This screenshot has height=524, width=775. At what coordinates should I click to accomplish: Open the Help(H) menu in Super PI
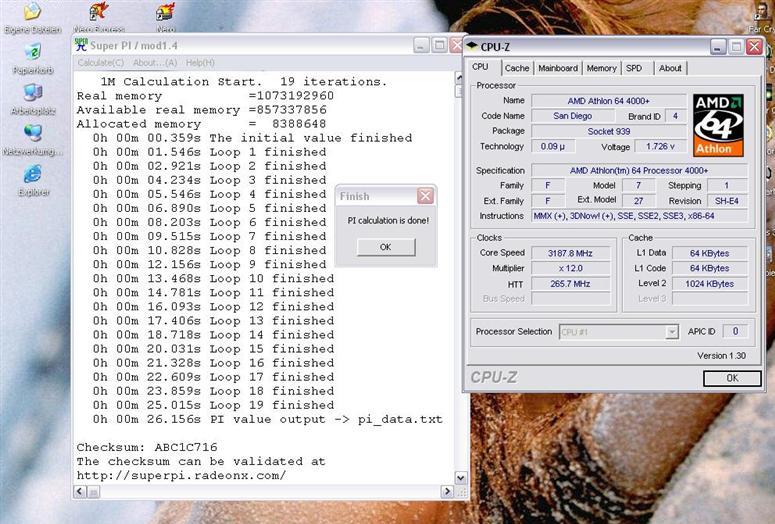point(200,63)
